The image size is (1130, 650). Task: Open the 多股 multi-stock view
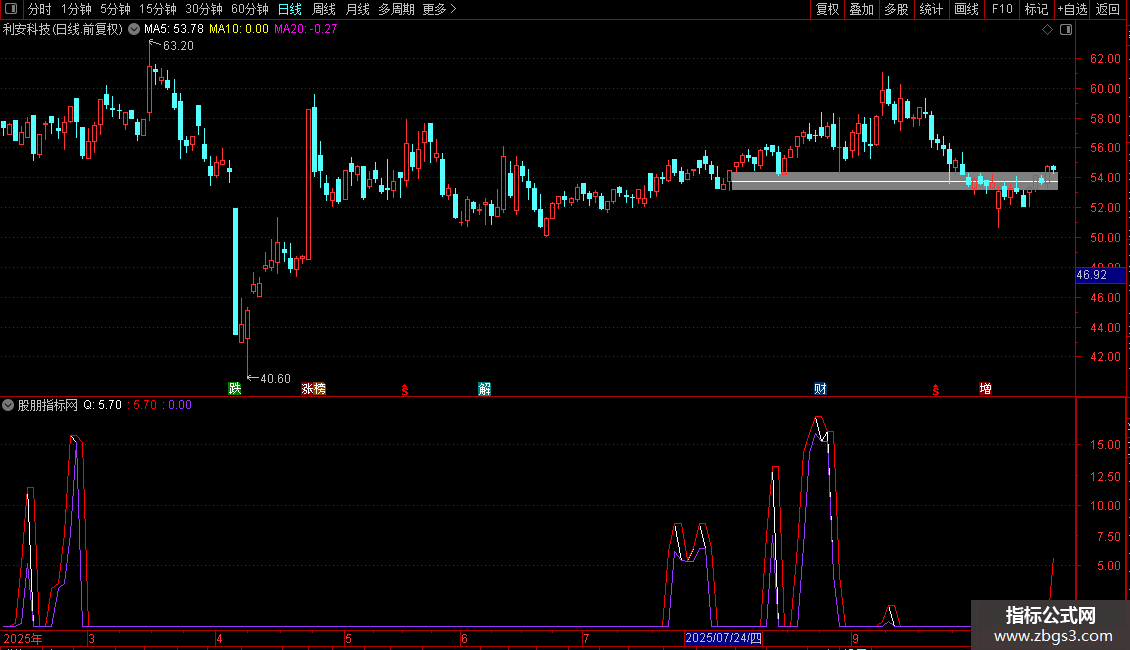896,9
